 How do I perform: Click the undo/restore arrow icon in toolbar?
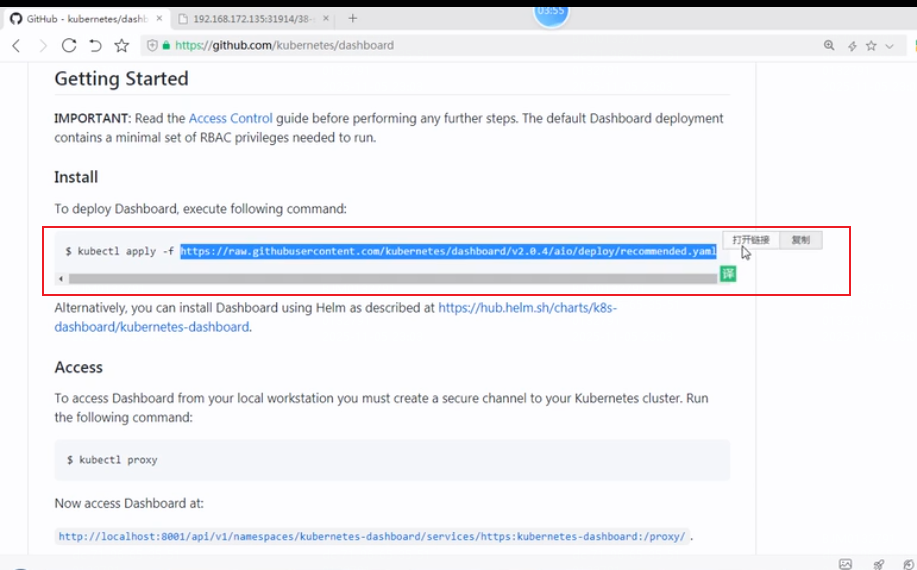coord(95,45)
